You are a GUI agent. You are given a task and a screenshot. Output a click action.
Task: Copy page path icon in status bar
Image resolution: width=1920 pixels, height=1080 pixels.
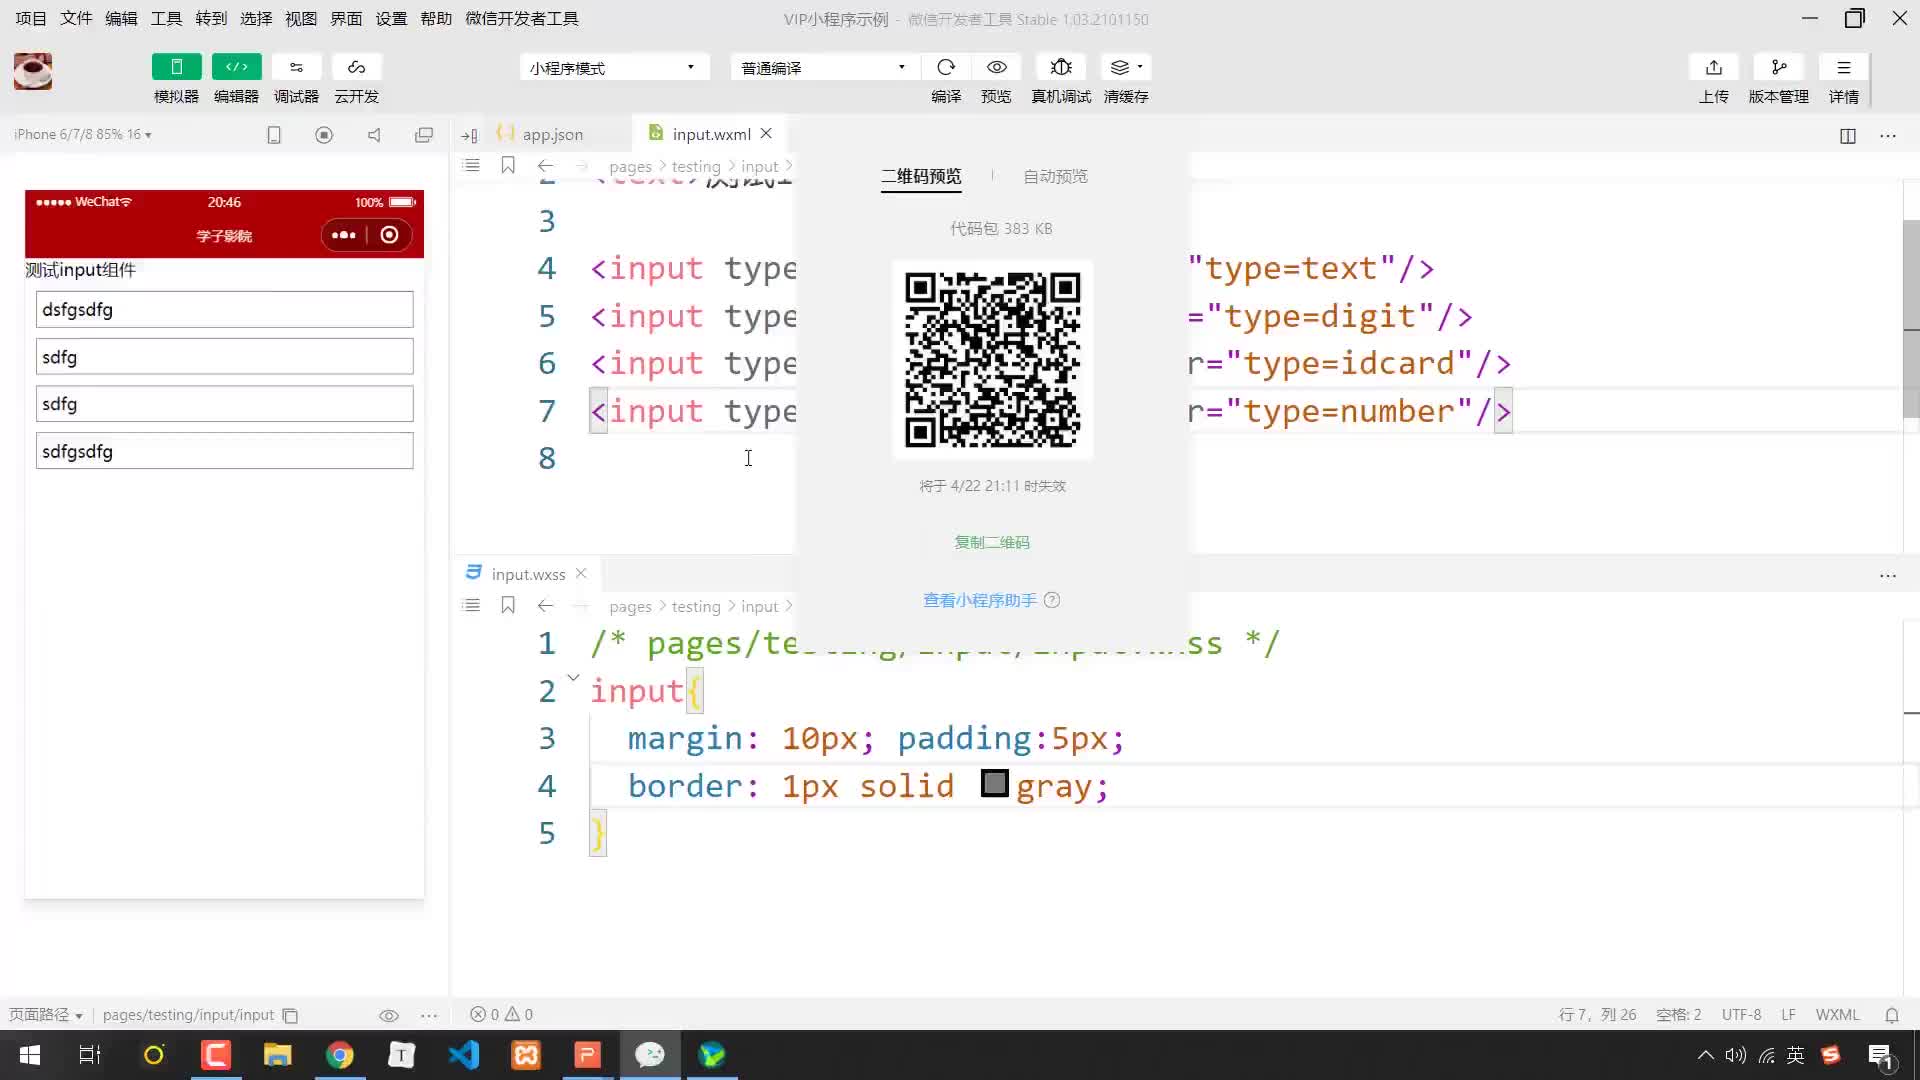pos(290,1016)
